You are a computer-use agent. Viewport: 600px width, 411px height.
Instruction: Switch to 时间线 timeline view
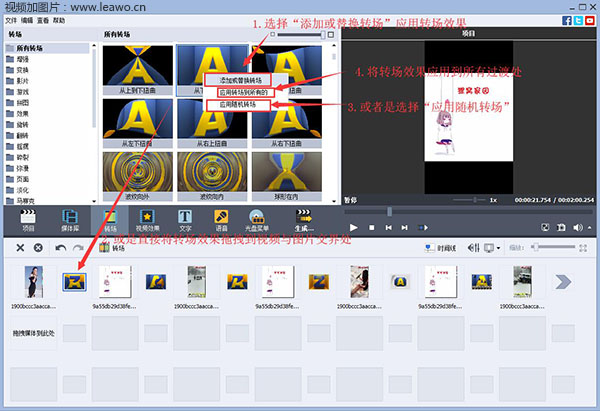[440, 248]
